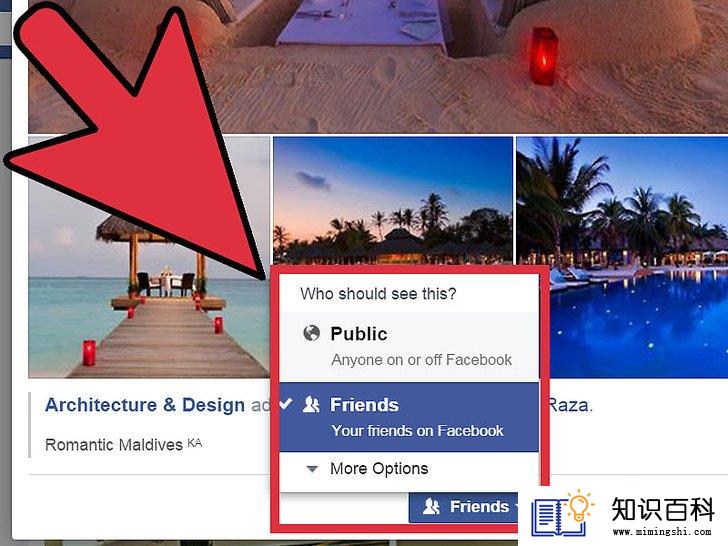This screenshot has width=728, height=546.
Task: Open the Friends audience selector button
Action: tap(464, 507)
